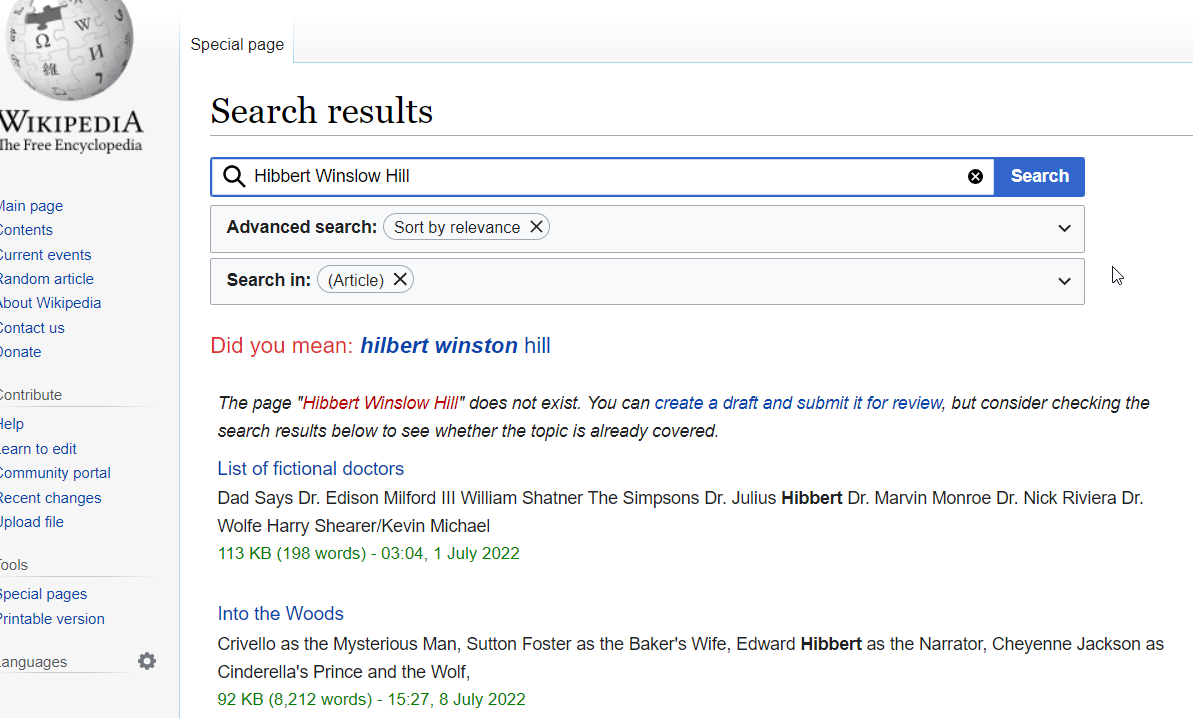Open the Help link under Contribute

coord(11,424)
